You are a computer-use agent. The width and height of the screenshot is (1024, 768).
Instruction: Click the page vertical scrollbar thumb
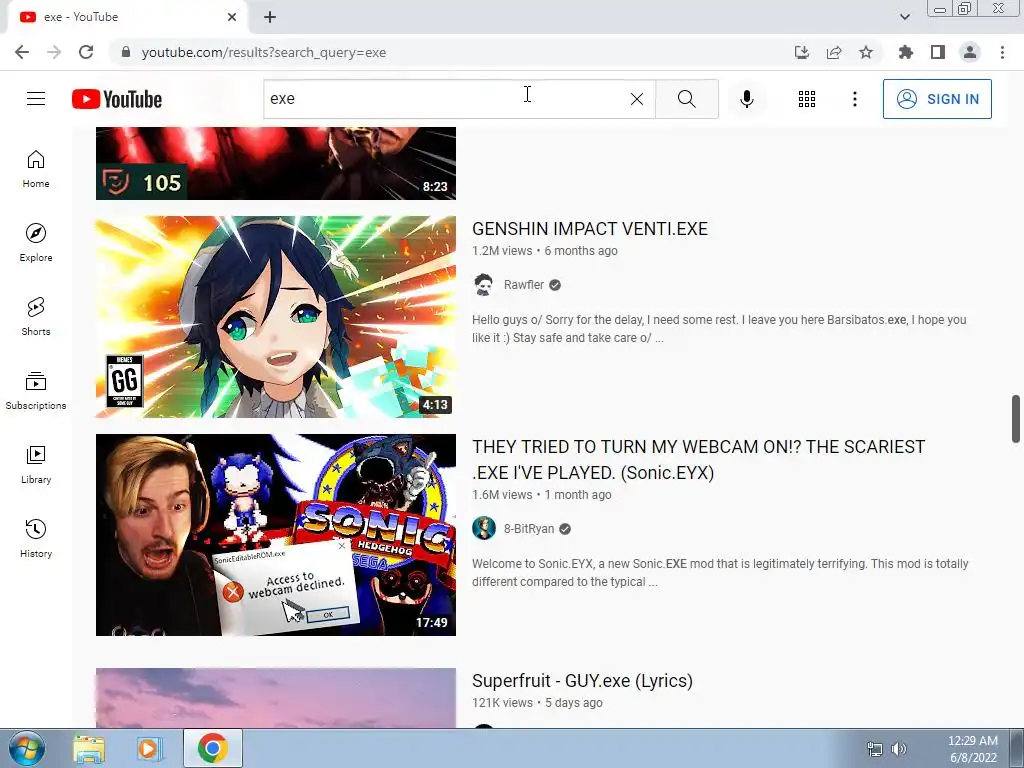[1016, 419]
